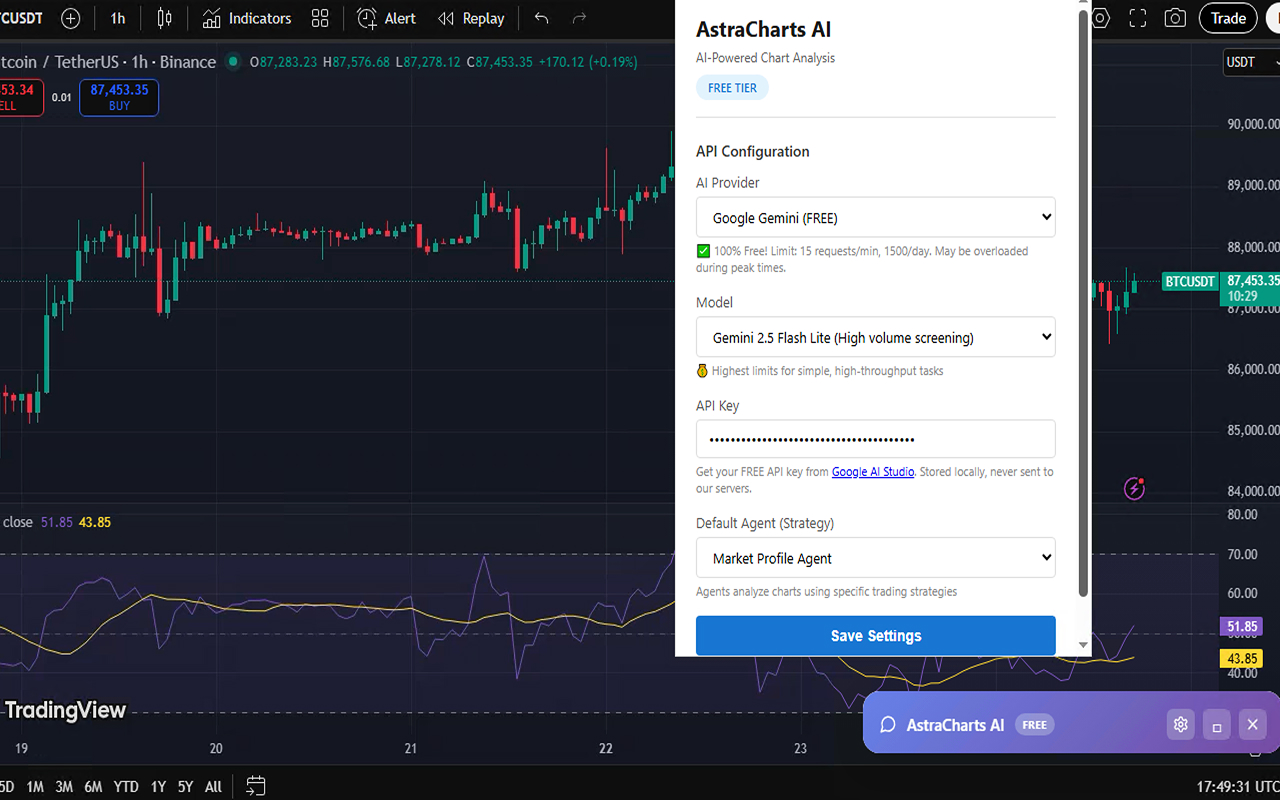
Task: Click Save Settings
Action: (876, 636)
